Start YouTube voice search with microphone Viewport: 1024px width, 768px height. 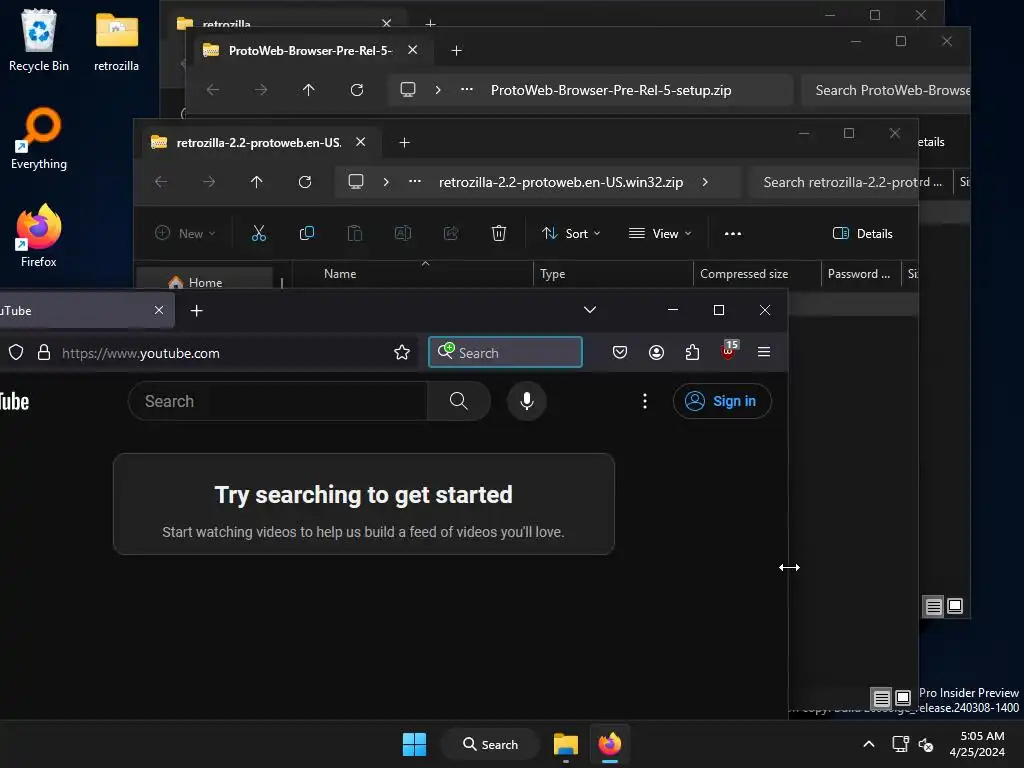(527, 401)
